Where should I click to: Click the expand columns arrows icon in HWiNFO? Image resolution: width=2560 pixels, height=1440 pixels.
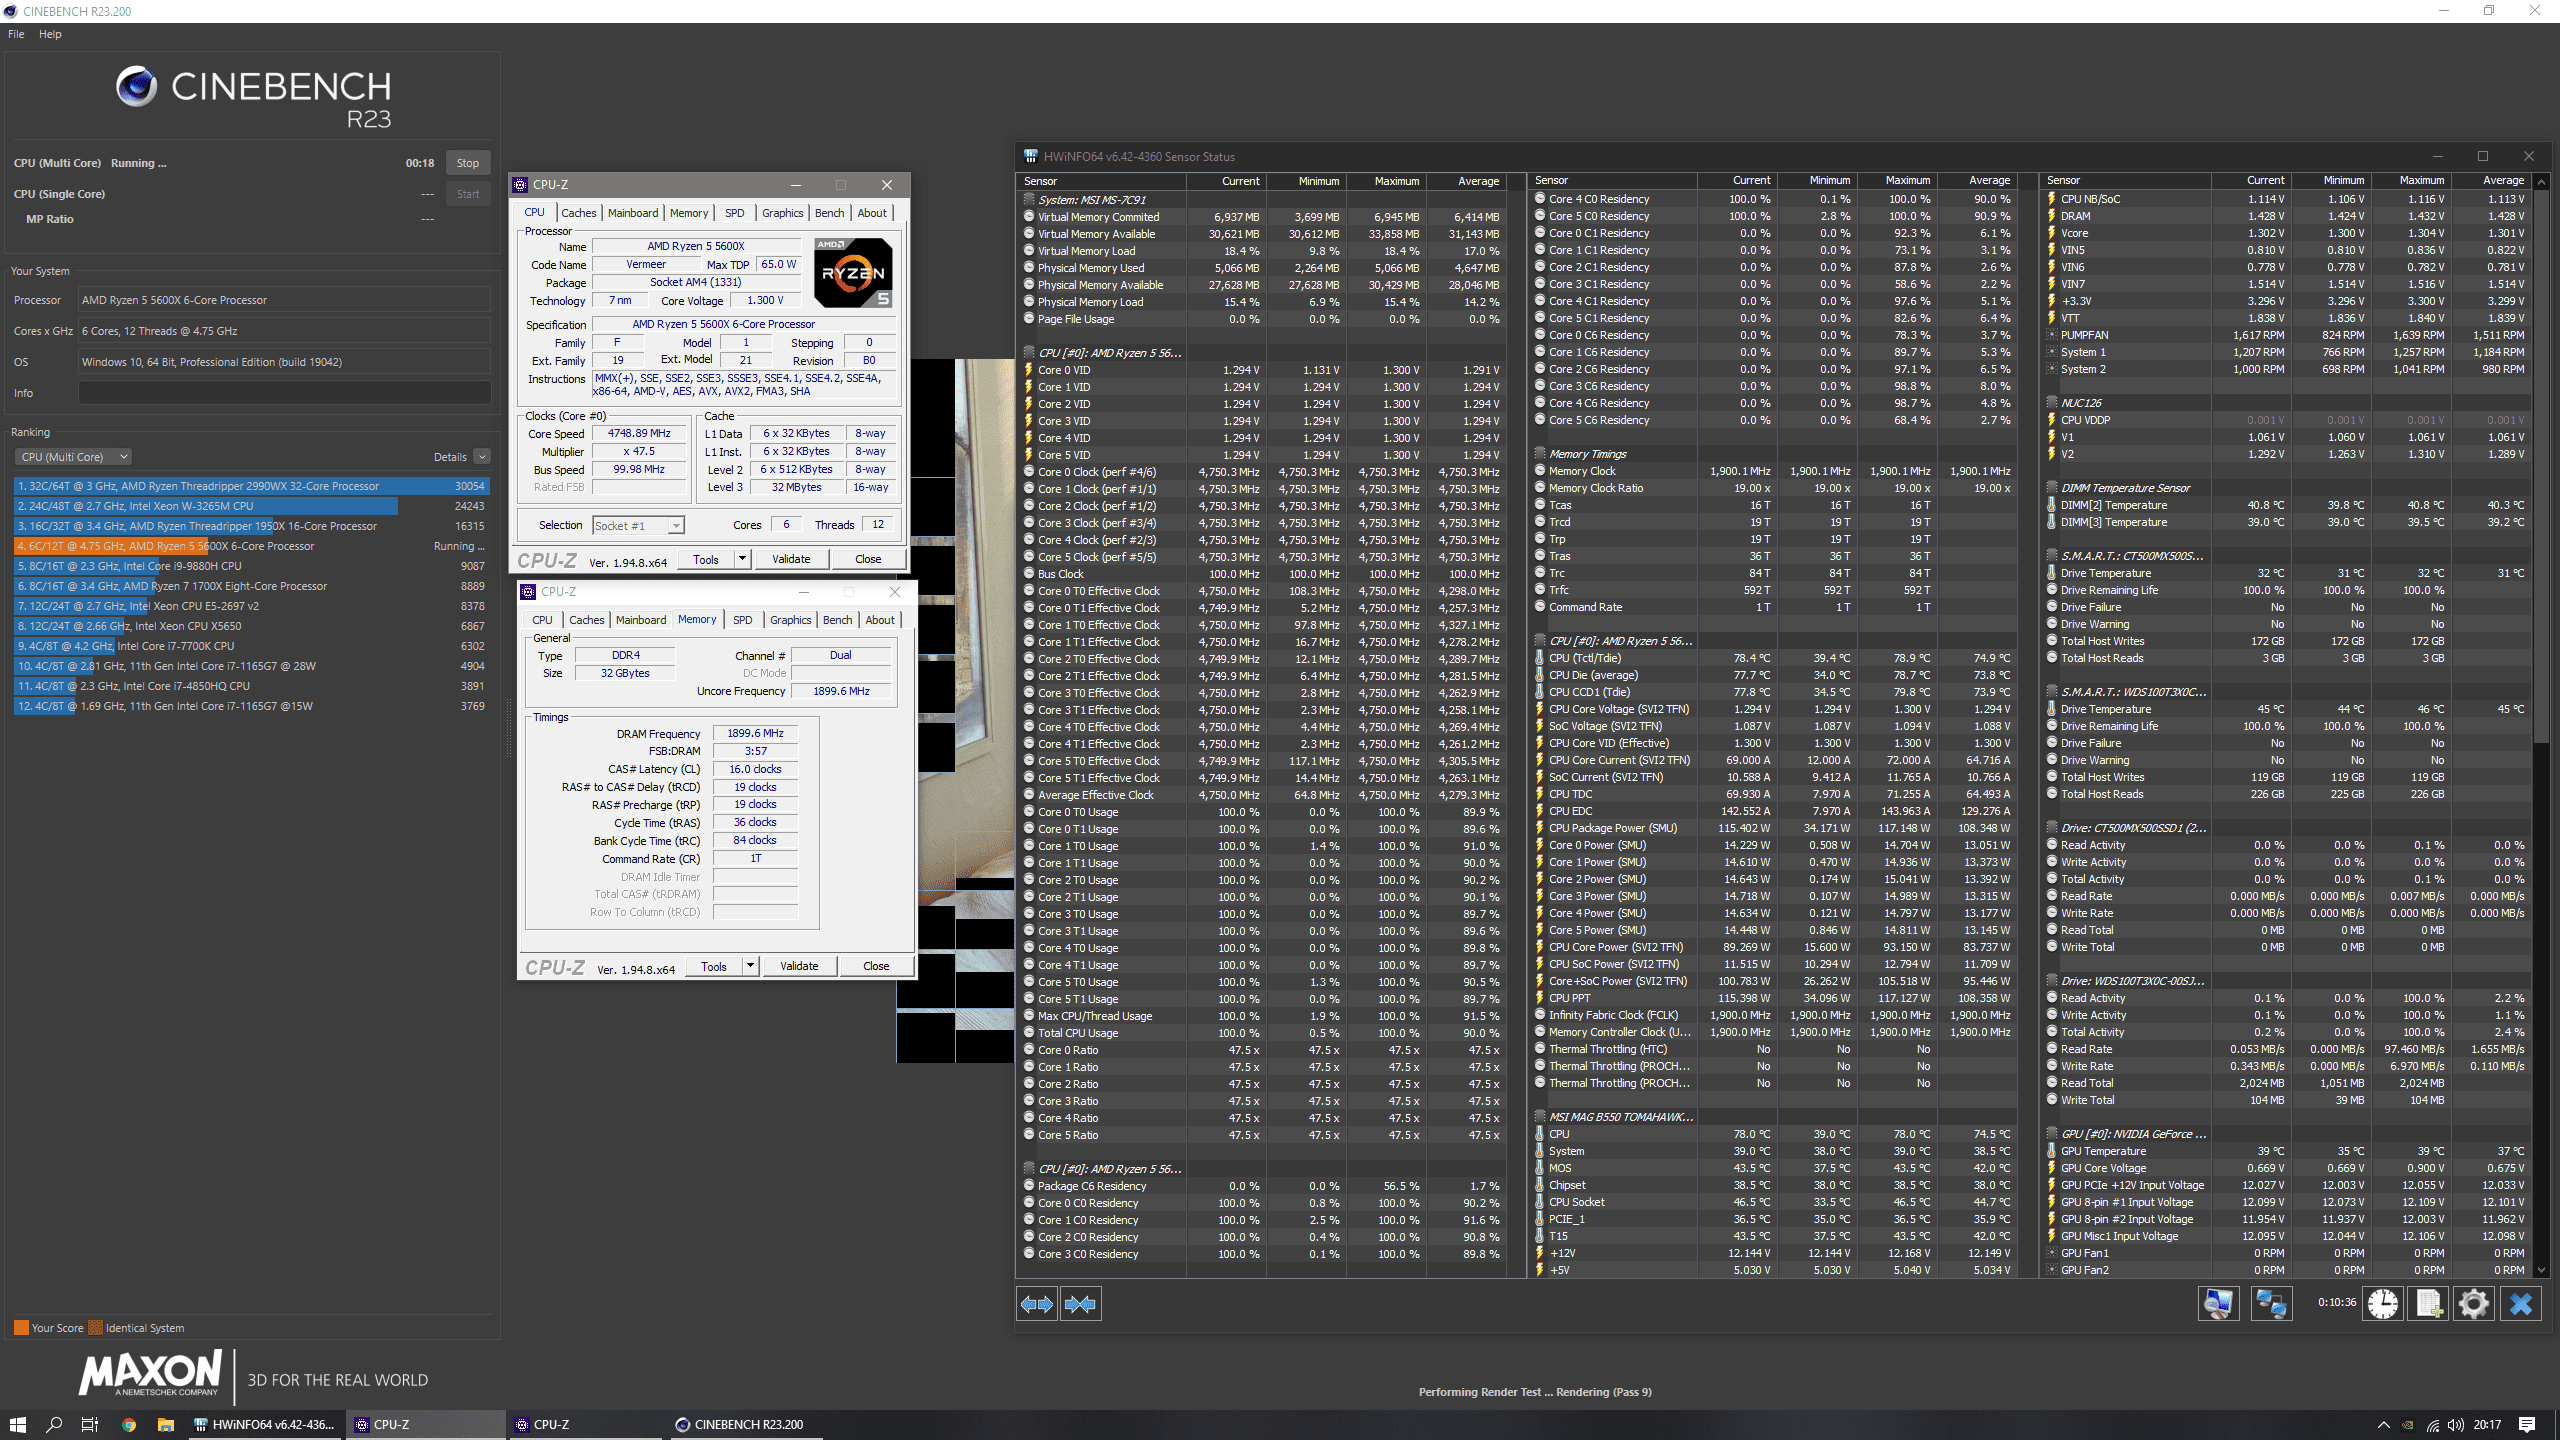(1037, 1304)
